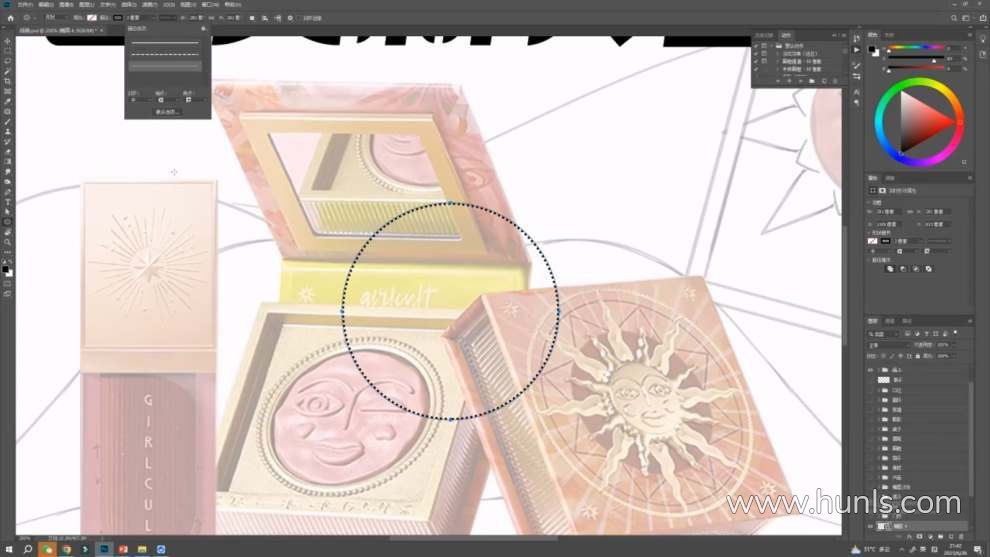Delete action with Actions panel trash icon
The image size is (990, 557).
835,81
